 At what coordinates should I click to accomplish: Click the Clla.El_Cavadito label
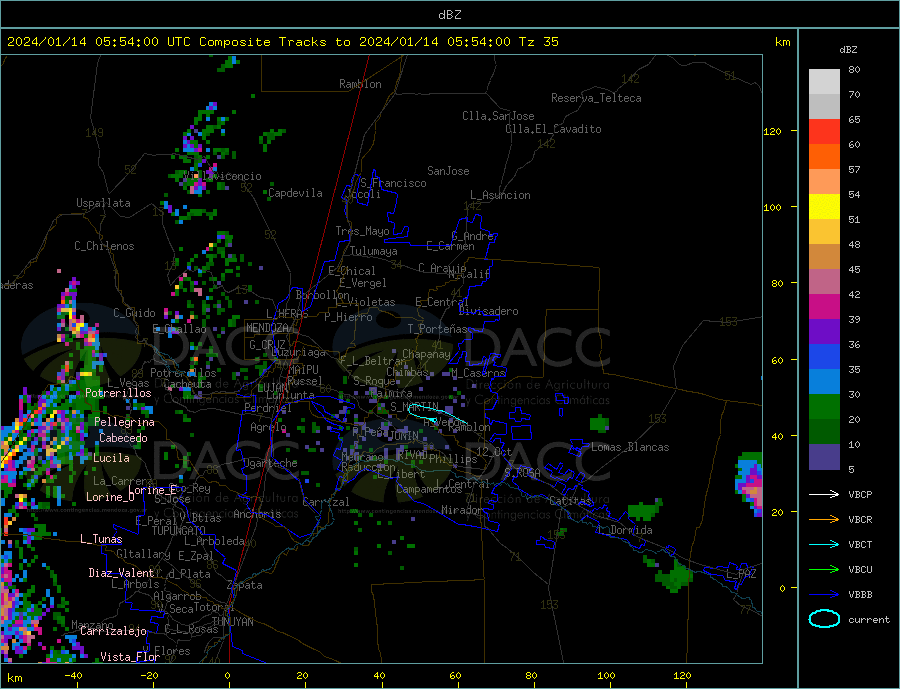(553, 129)
